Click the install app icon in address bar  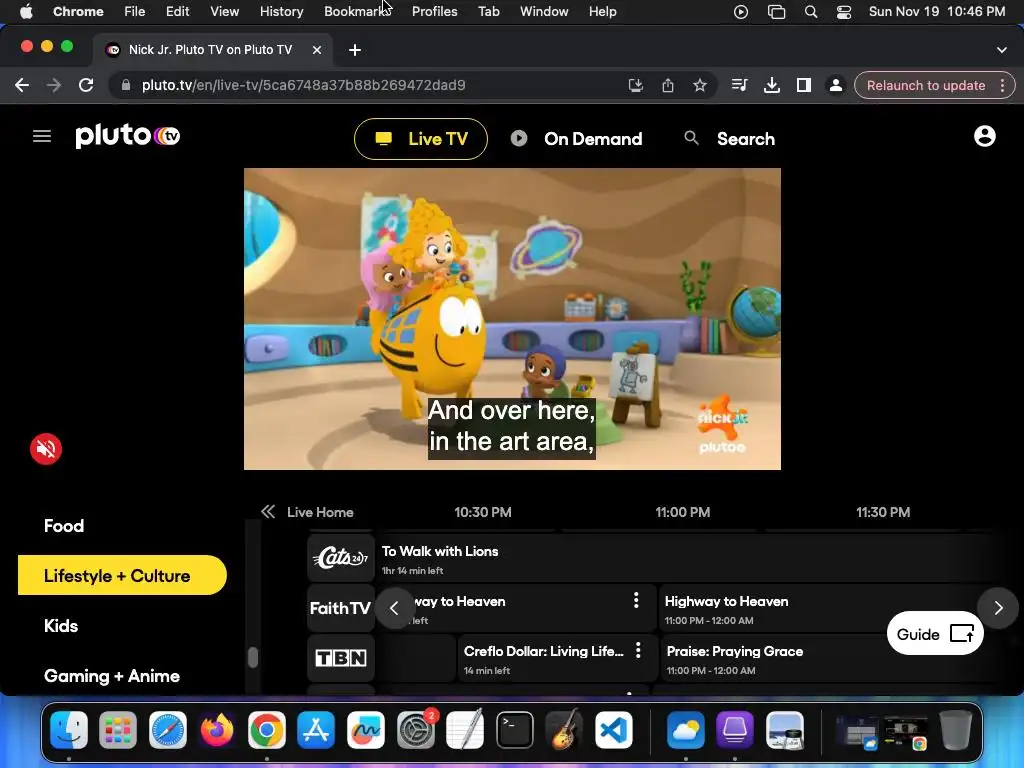pos(635,85)
